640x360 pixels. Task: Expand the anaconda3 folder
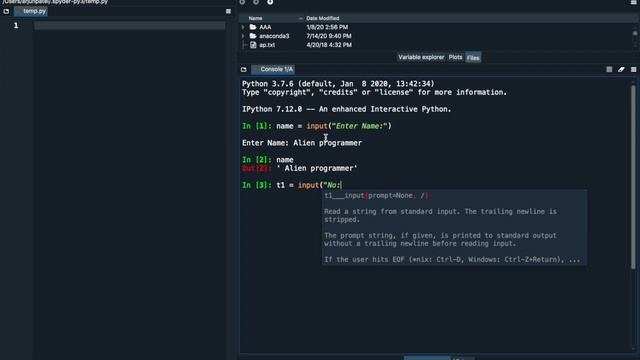[243, 36]
